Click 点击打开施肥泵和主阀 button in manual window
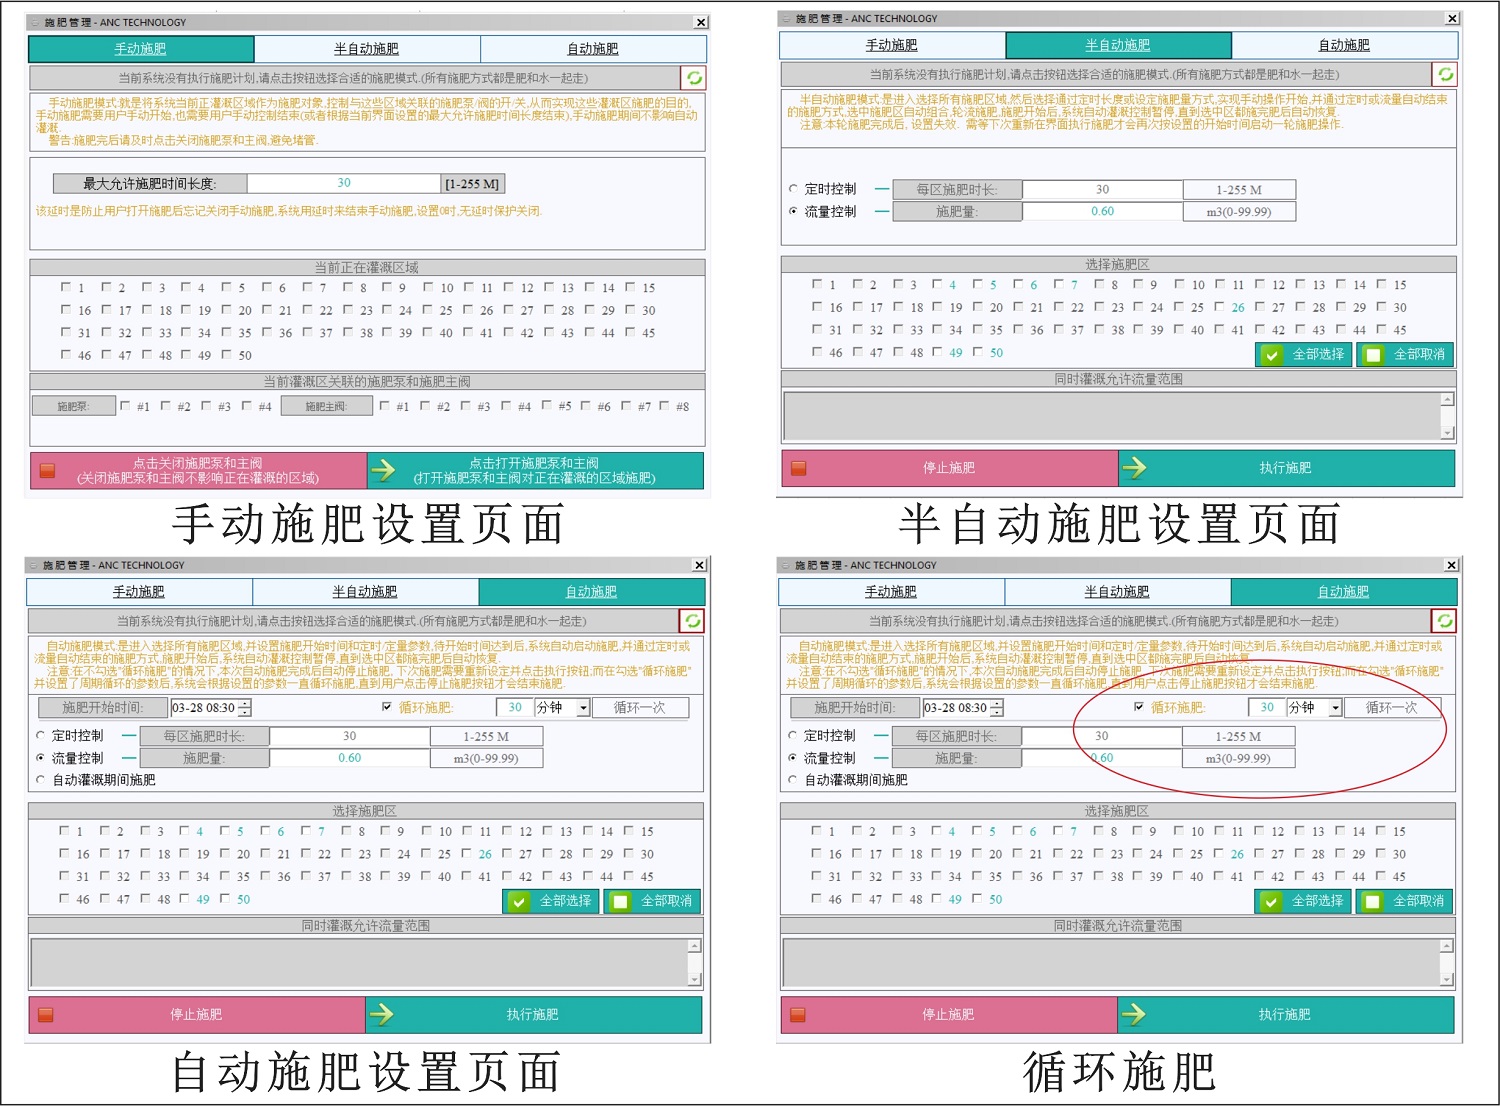The width and height of the screenshot is (1500, 1106). click(535, 470)
